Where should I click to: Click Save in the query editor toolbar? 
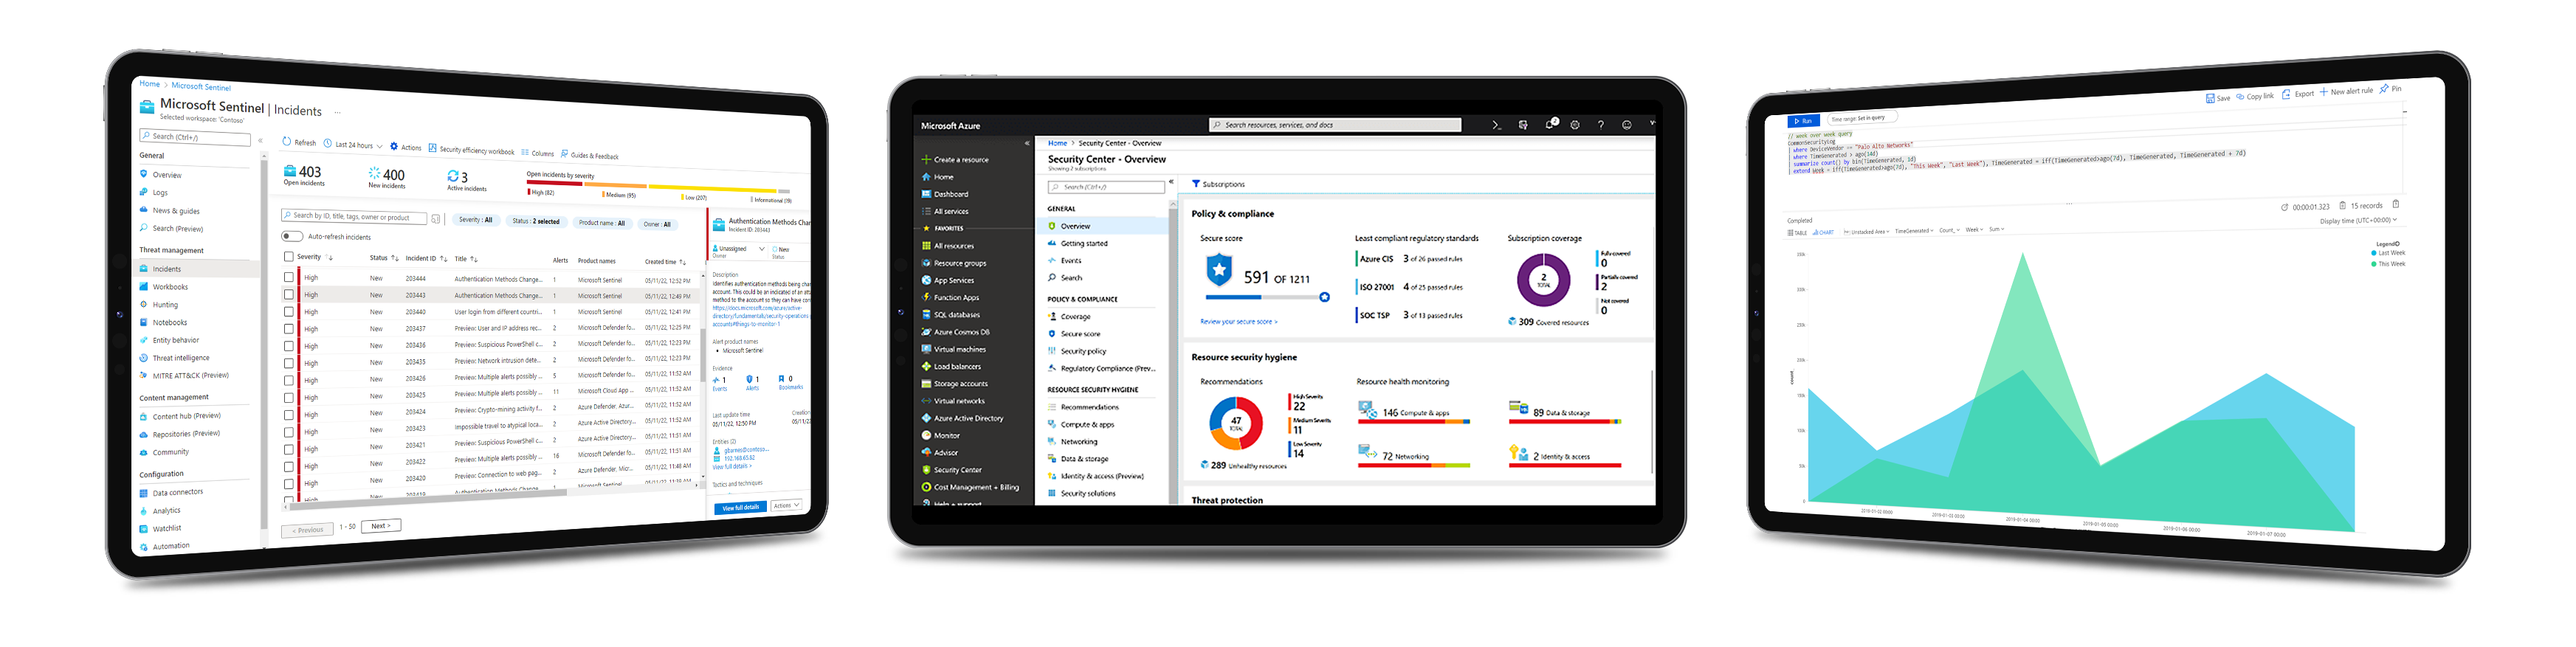[x=2217, y=98]
